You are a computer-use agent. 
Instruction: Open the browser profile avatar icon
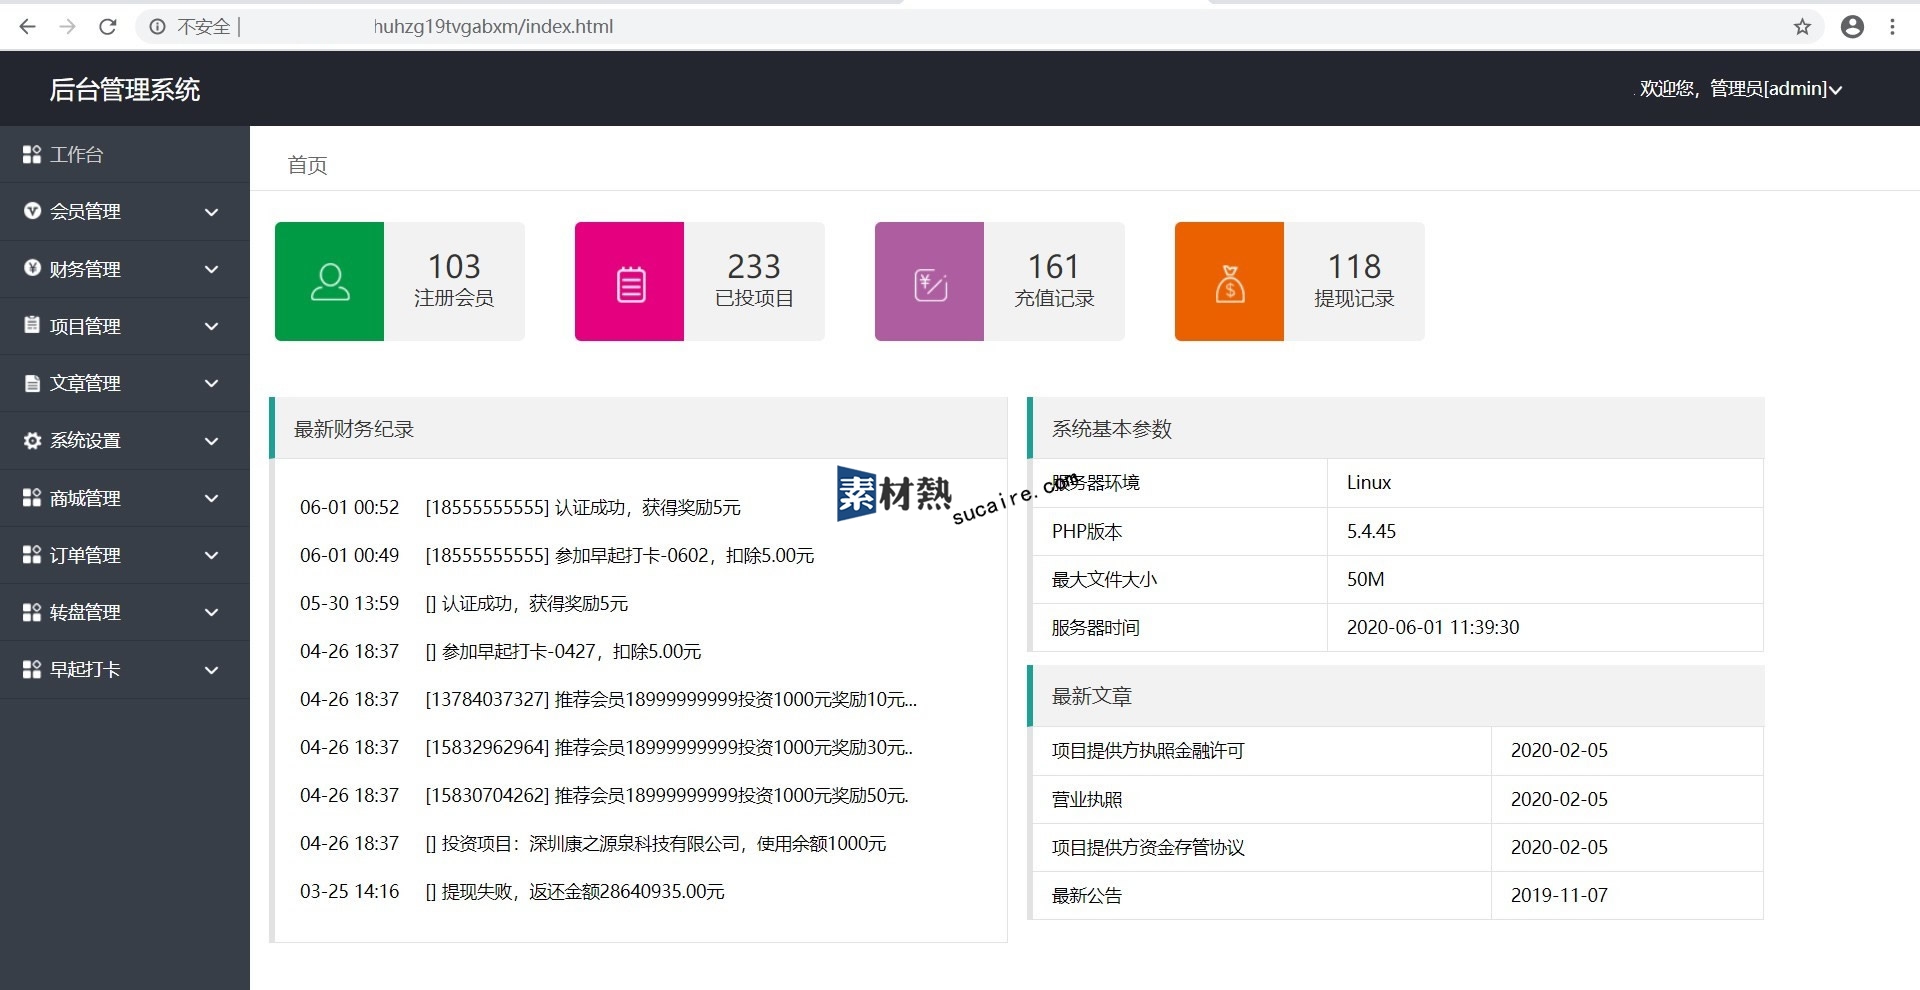[x=1852, y=27]
